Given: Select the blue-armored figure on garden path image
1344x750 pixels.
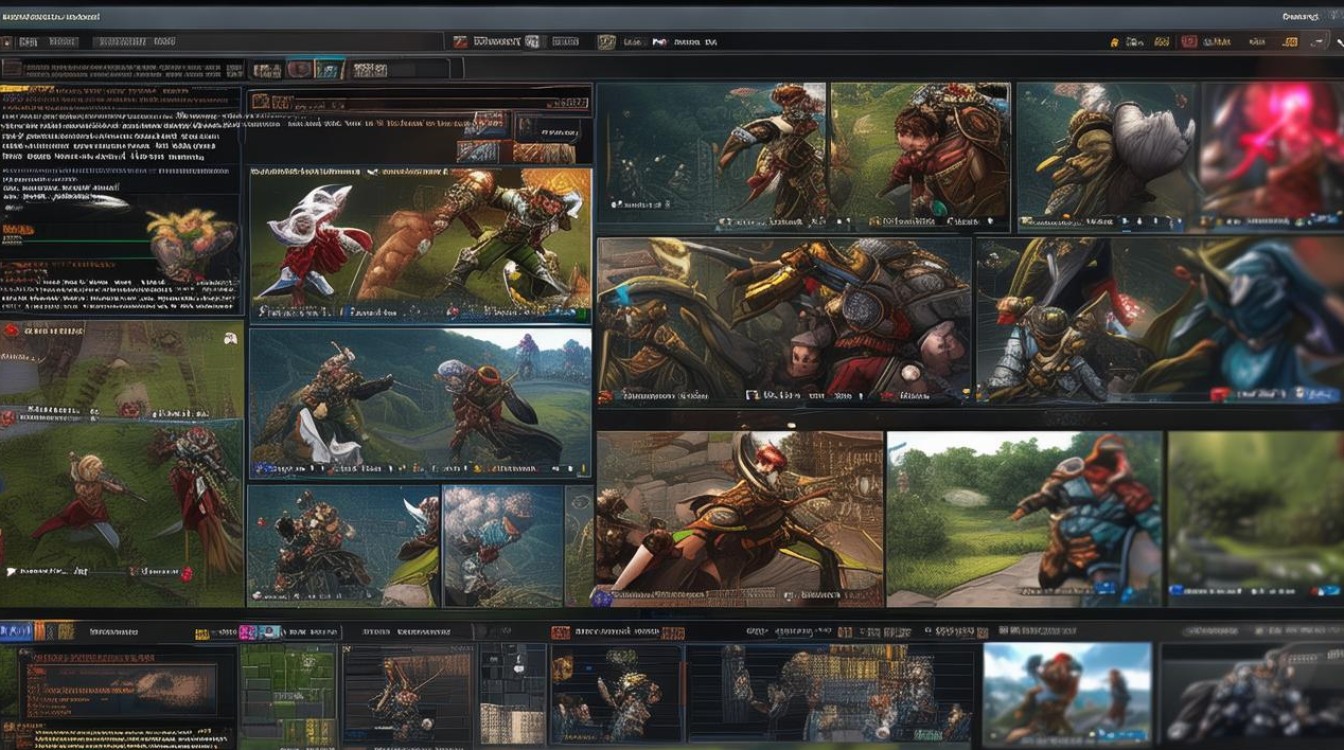Looking at the screenshot, I should (1024, 519).
